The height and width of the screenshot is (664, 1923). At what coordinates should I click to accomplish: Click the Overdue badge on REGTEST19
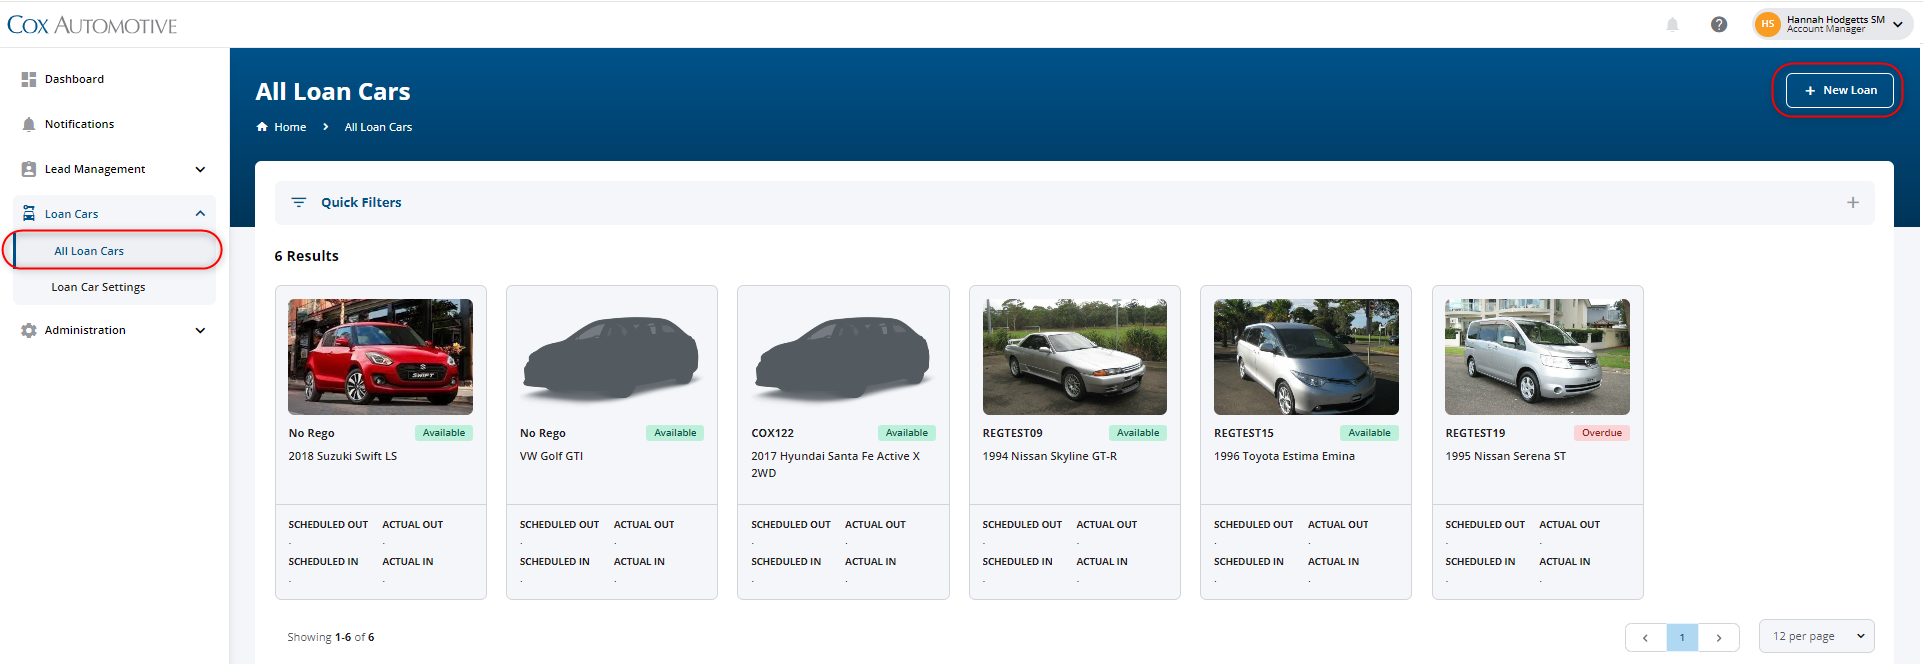1602,433
